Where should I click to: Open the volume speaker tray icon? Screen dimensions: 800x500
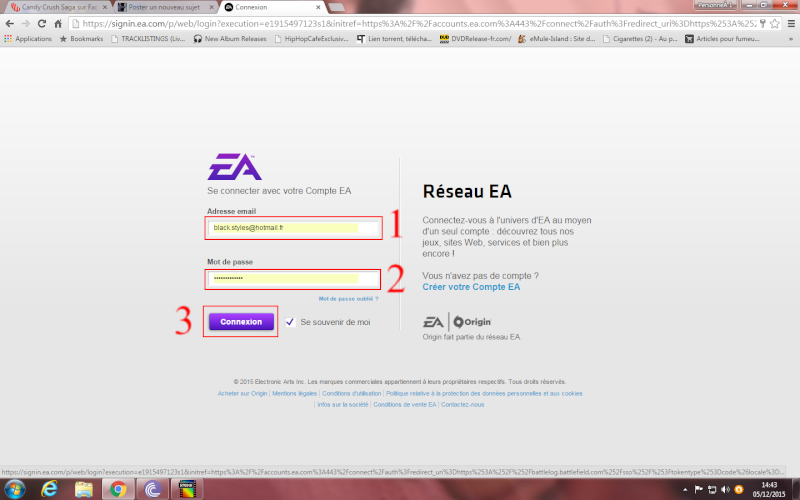coord(726,490)
